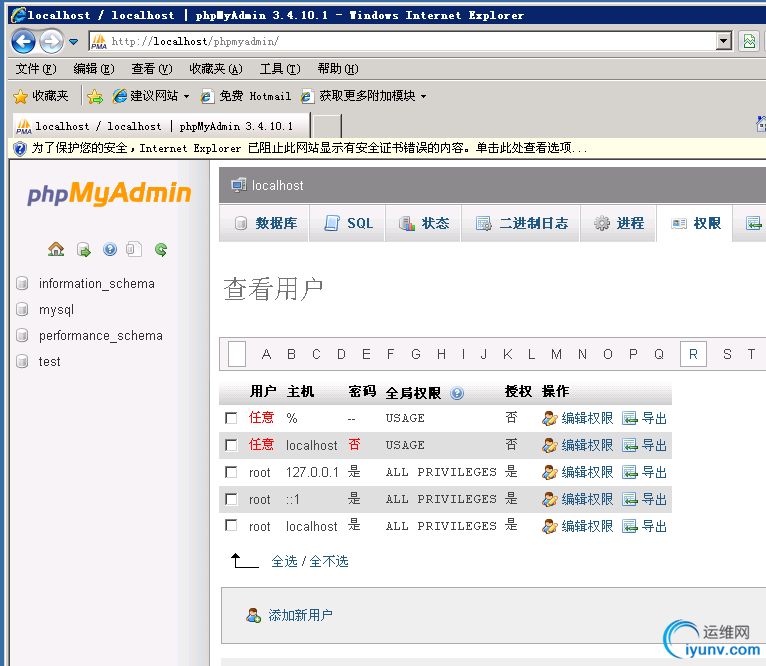
Task: Check the box for root ::1
Action: click(x=231, y=499)
